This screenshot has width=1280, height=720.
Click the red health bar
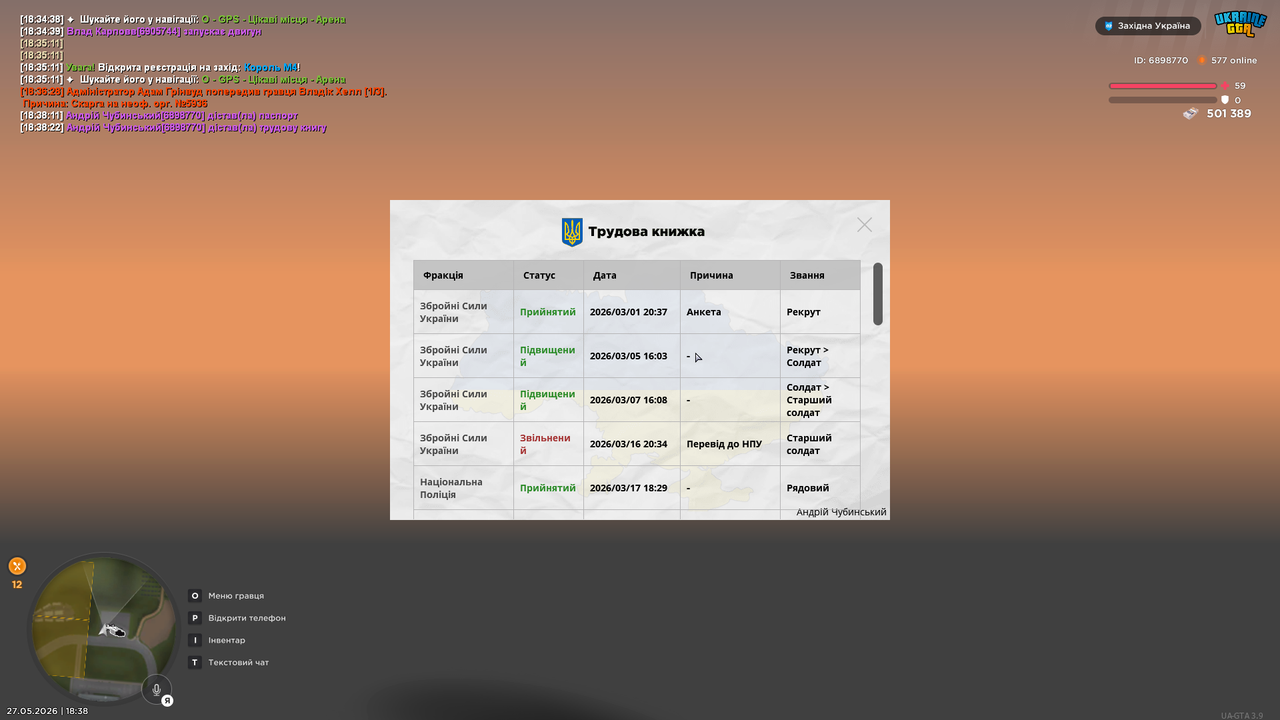(x=1163, y=86)
